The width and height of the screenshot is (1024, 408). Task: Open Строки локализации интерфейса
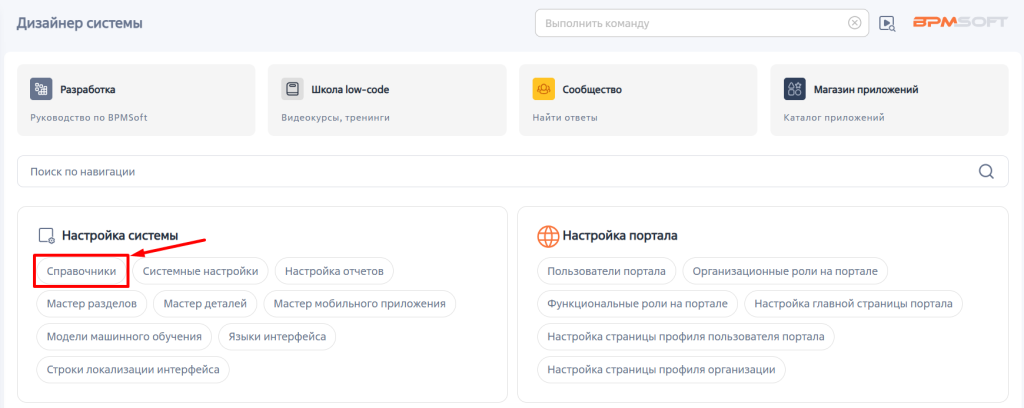tap(133, 369)
